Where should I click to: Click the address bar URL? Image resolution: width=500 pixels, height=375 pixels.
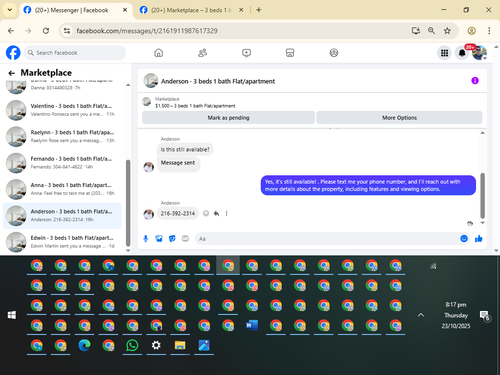(147, 31)
